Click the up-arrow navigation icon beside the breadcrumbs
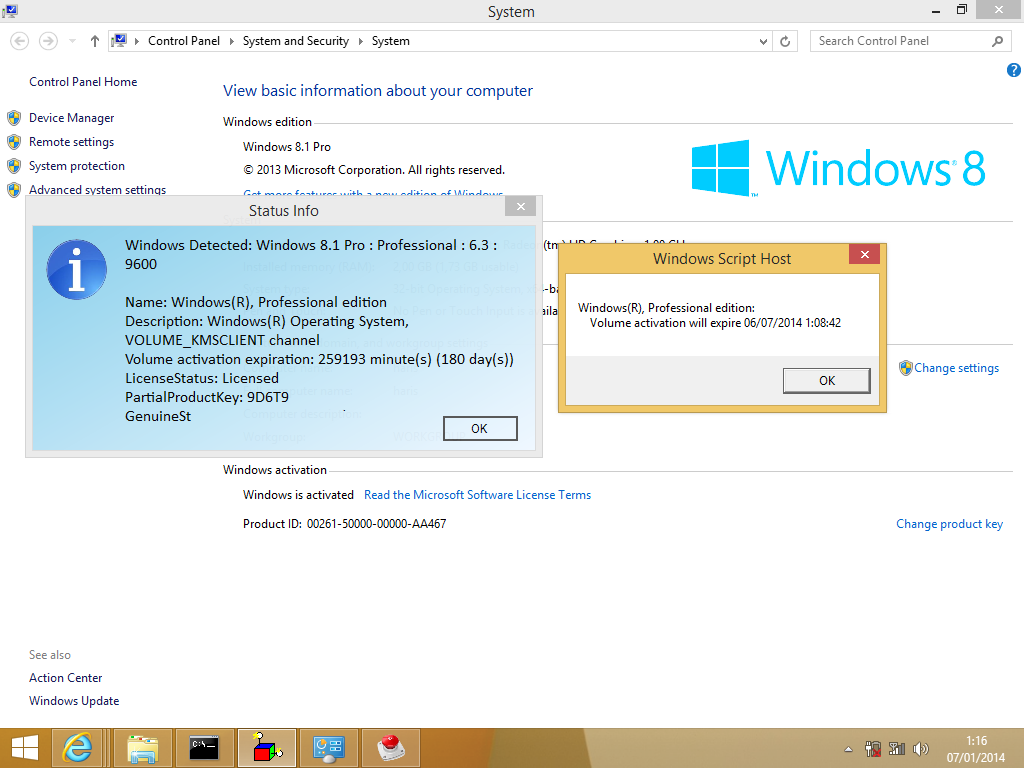 coord(94,41)
